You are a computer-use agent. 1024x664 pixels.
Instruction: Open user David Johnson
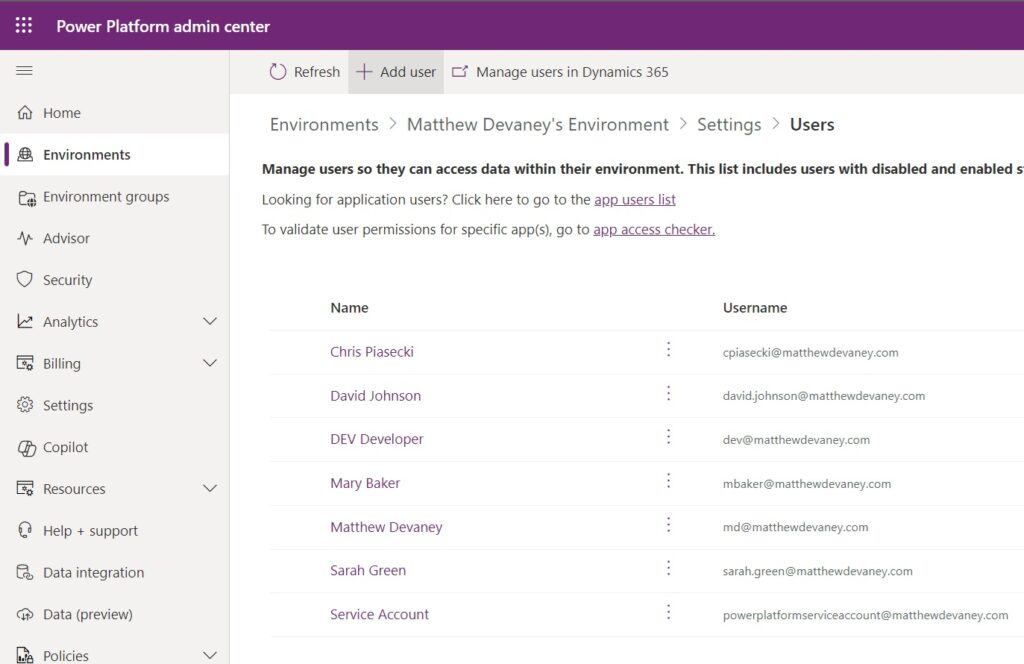tap(376, 396)
